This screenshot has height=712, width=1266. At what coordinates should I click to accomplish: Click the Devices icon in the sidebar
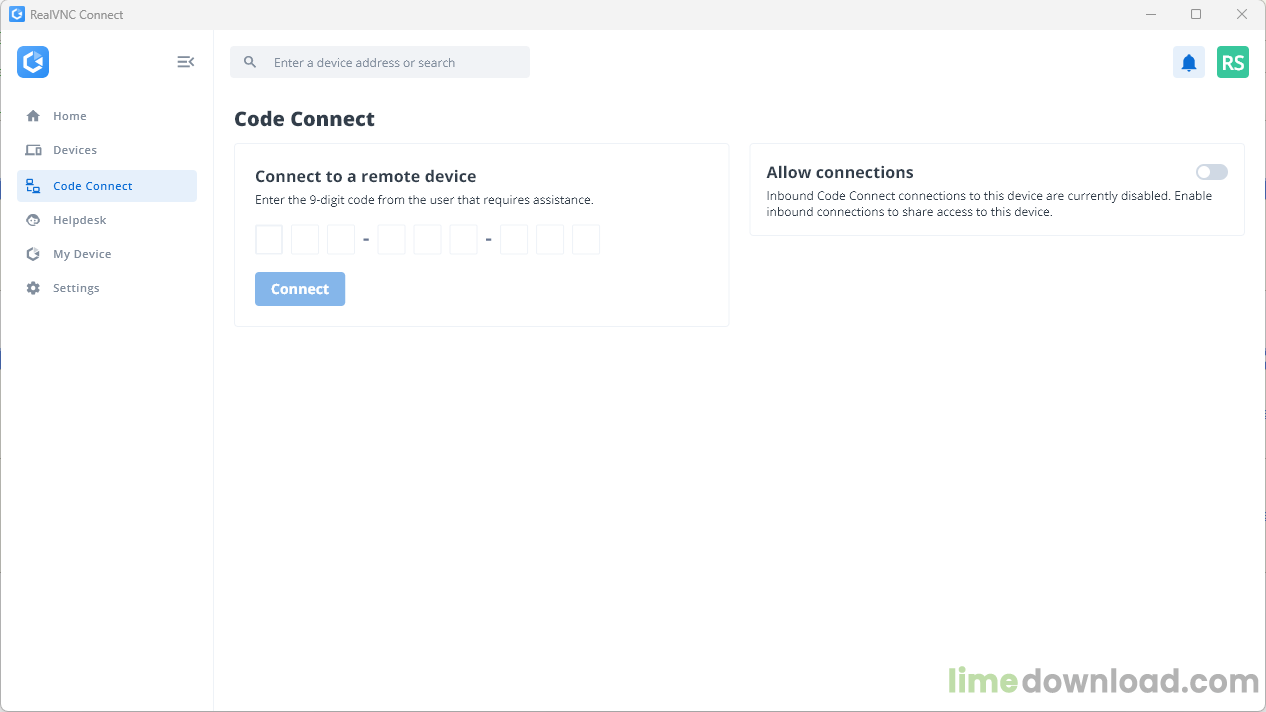pyautogui.click(x=33, y=150)
